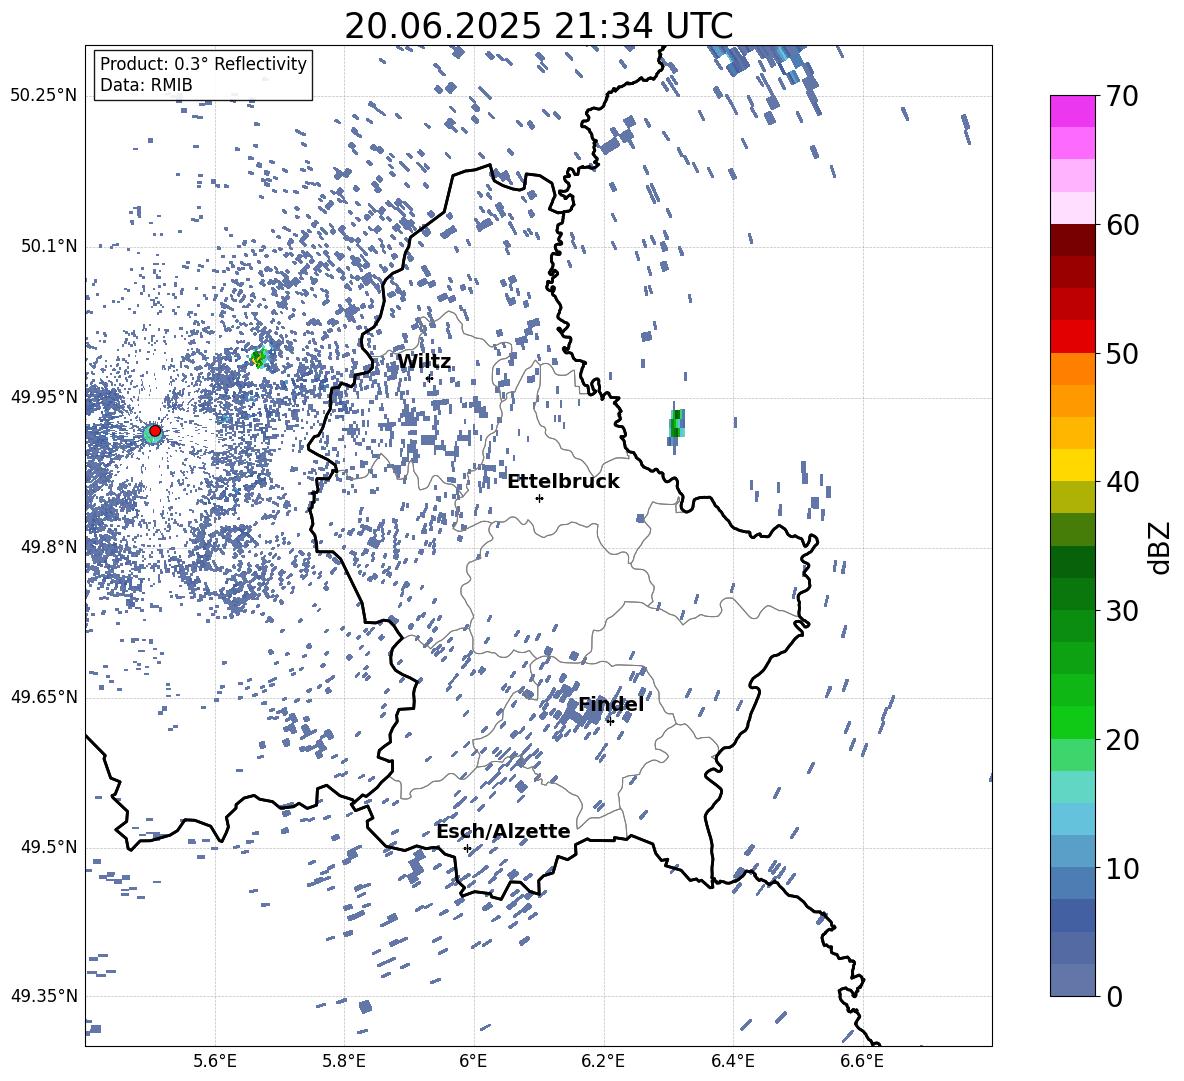1184x1081 pixels.
Task: Click the green-yellow echo cell west of Wiltz
Action: pyautogui.click(x=259, y=357)
